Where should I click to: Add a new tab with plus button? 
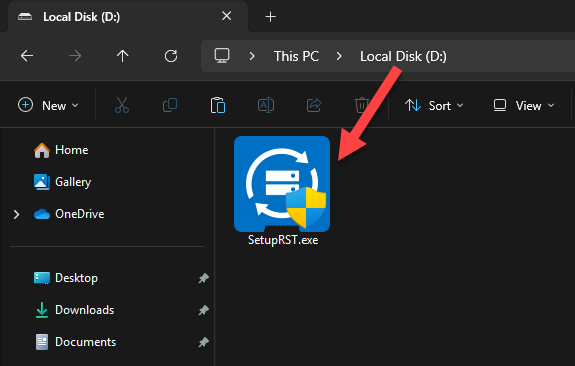tap(271, 17)
